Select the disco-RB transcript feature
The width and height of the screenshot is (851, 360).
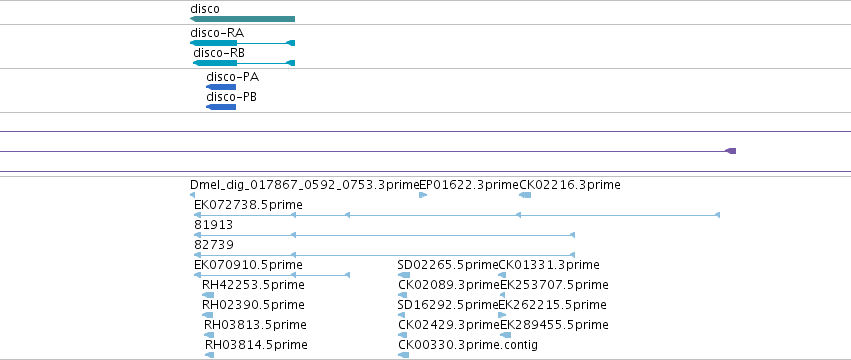coord(244,63)
